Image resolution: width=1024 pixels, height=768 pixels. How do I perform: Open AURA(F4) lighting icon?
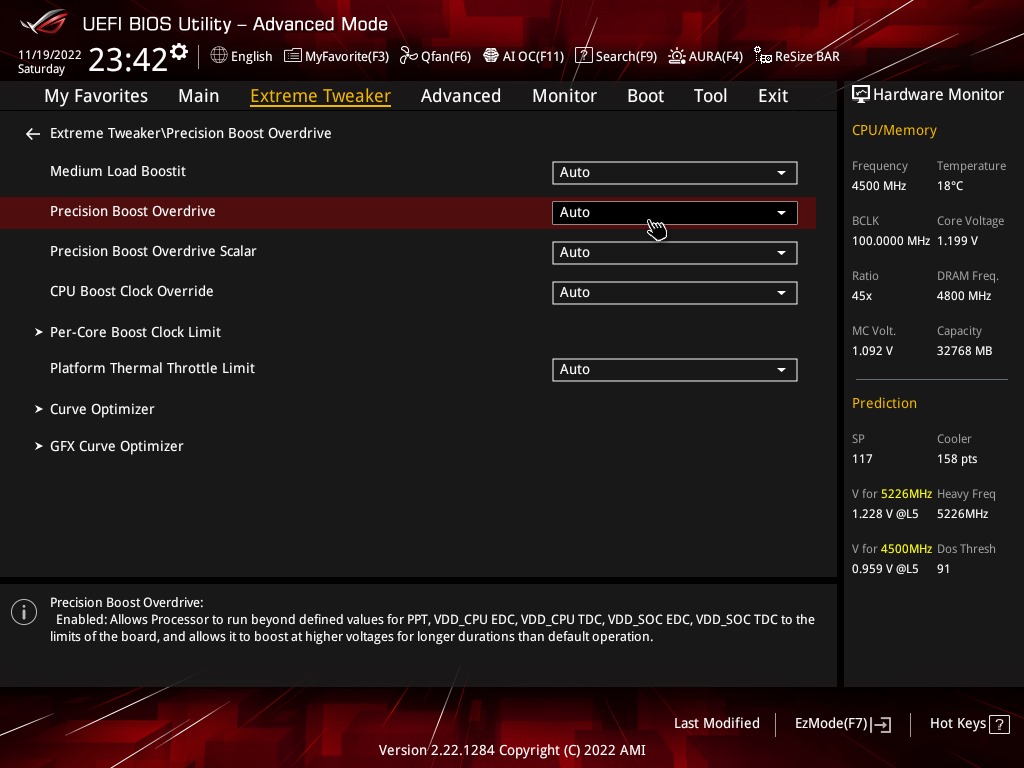coord(677,56)
